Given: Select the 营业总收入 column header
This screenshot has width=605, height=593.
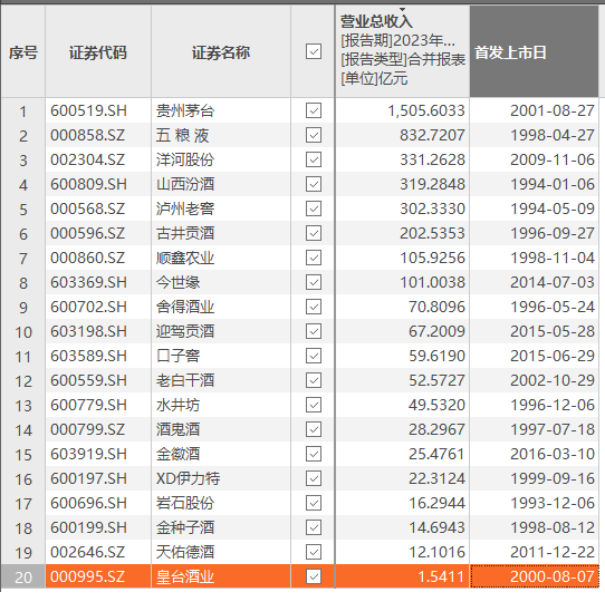Looking at the screenshot, I should pyautogui.click(x=402, y=51).
